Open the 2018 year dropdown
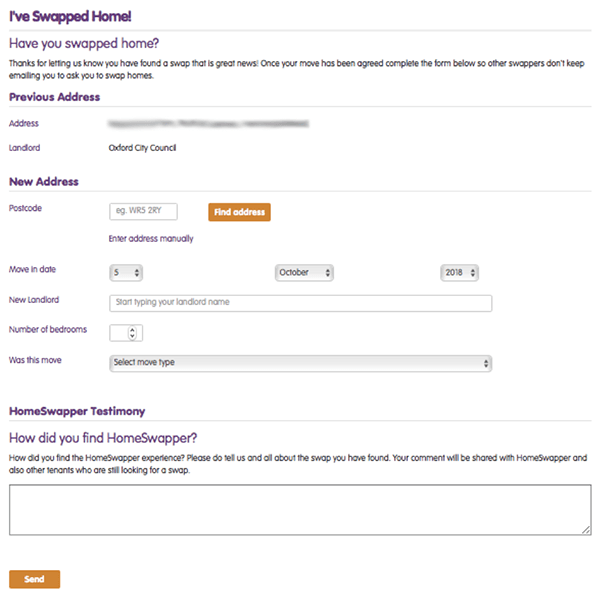The width and height of the screenshot is (600, 597). pyautogui.click(x=459, y=273)
